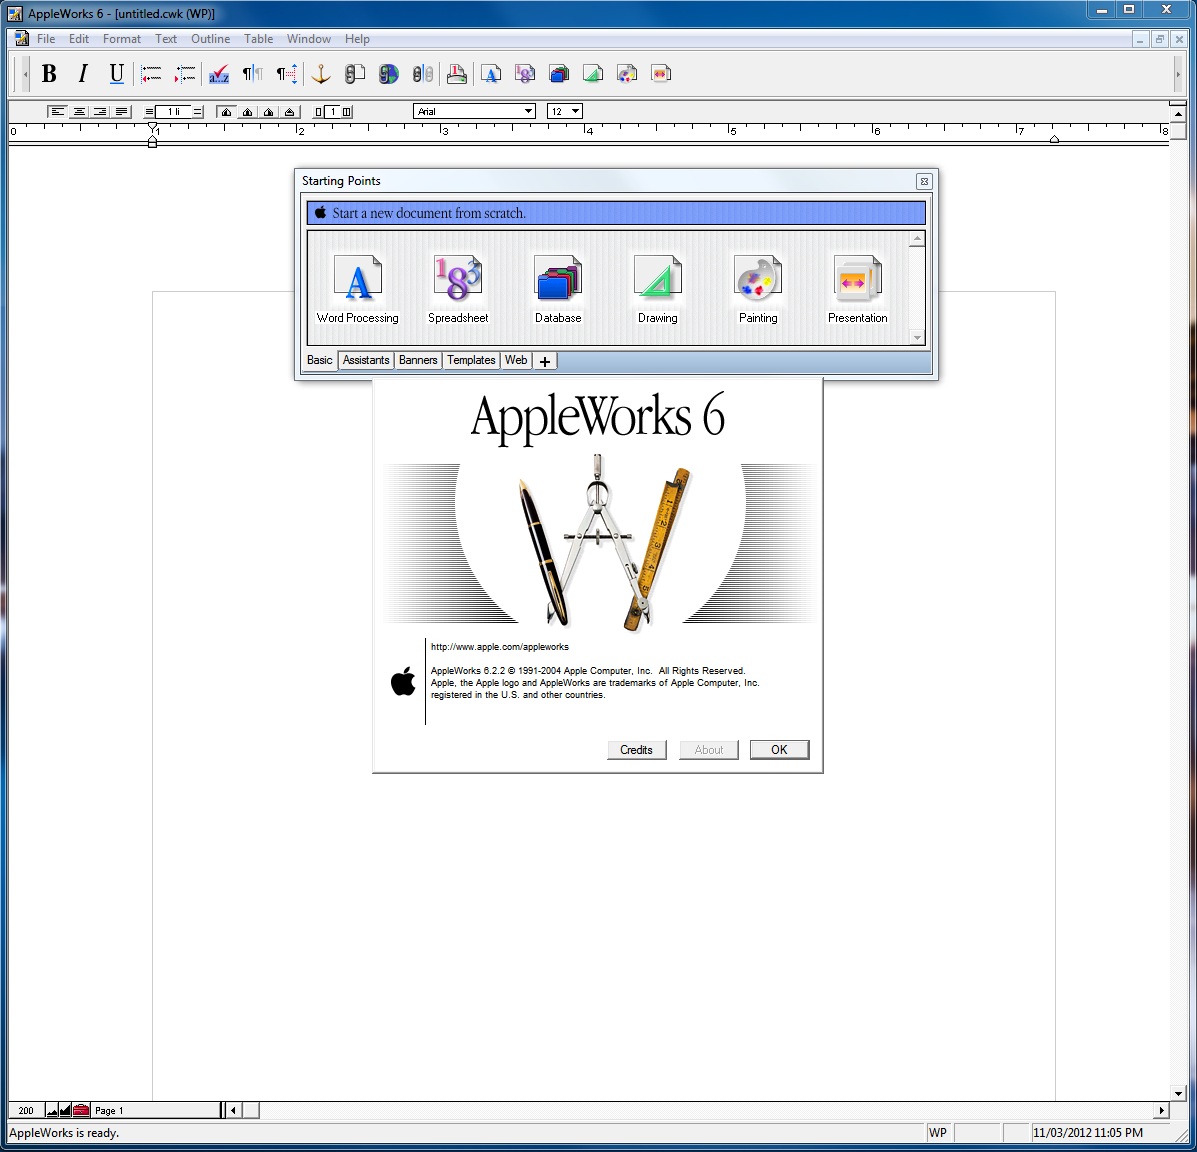Select the decimal-aligned tab stop marker

(290, 111)
